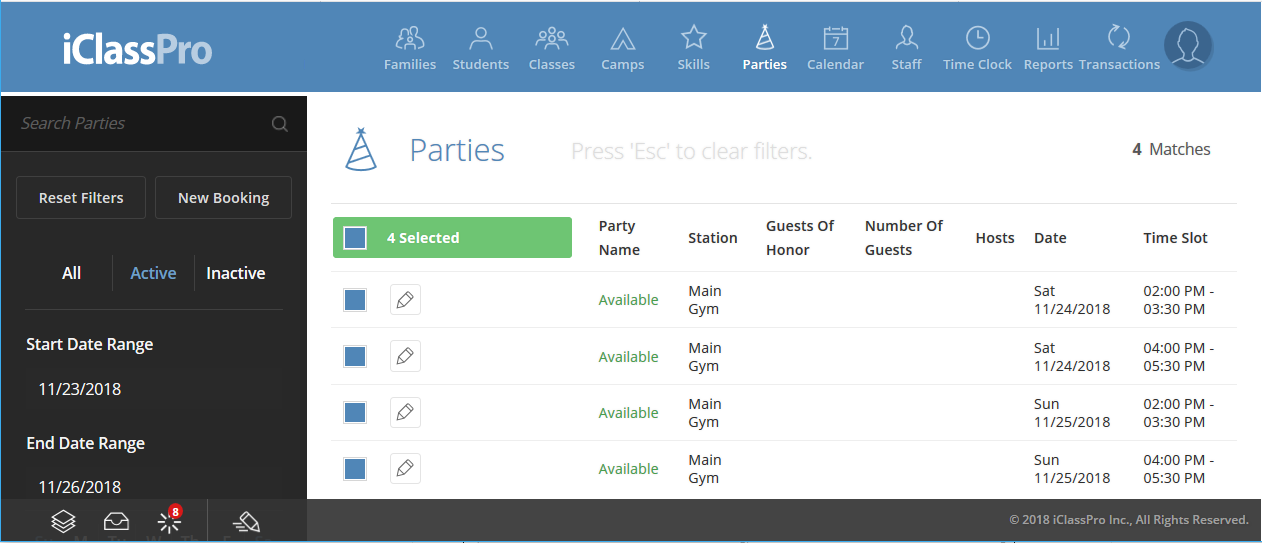Click Available in the Sat 02:00 PM row
1262x543 pixels.
coord(628,300)
